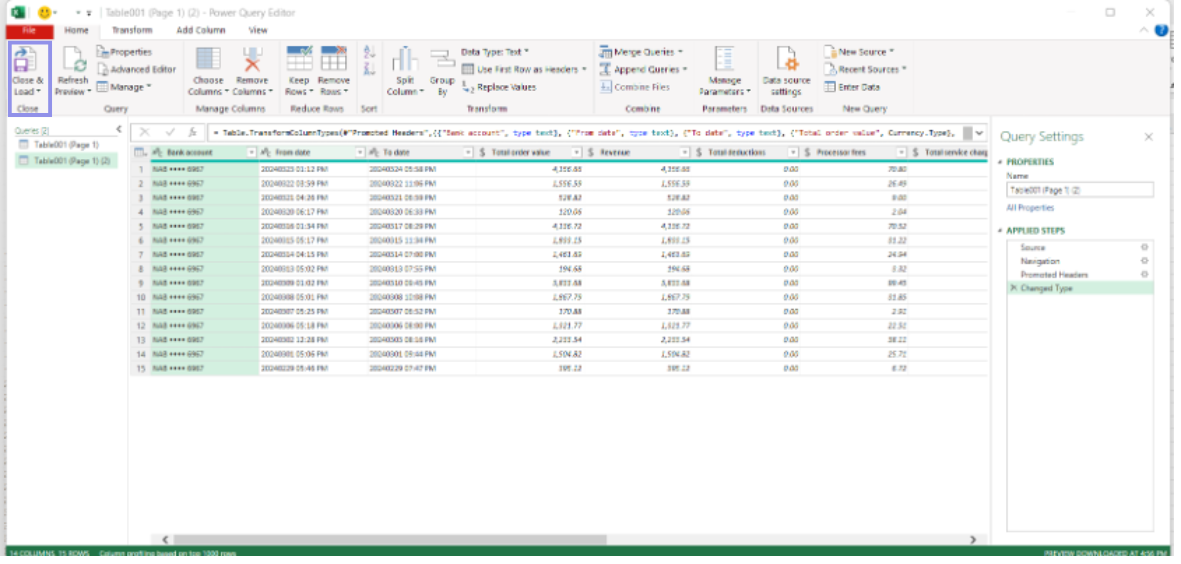Click the Remove Rows icon

[334, 59]
